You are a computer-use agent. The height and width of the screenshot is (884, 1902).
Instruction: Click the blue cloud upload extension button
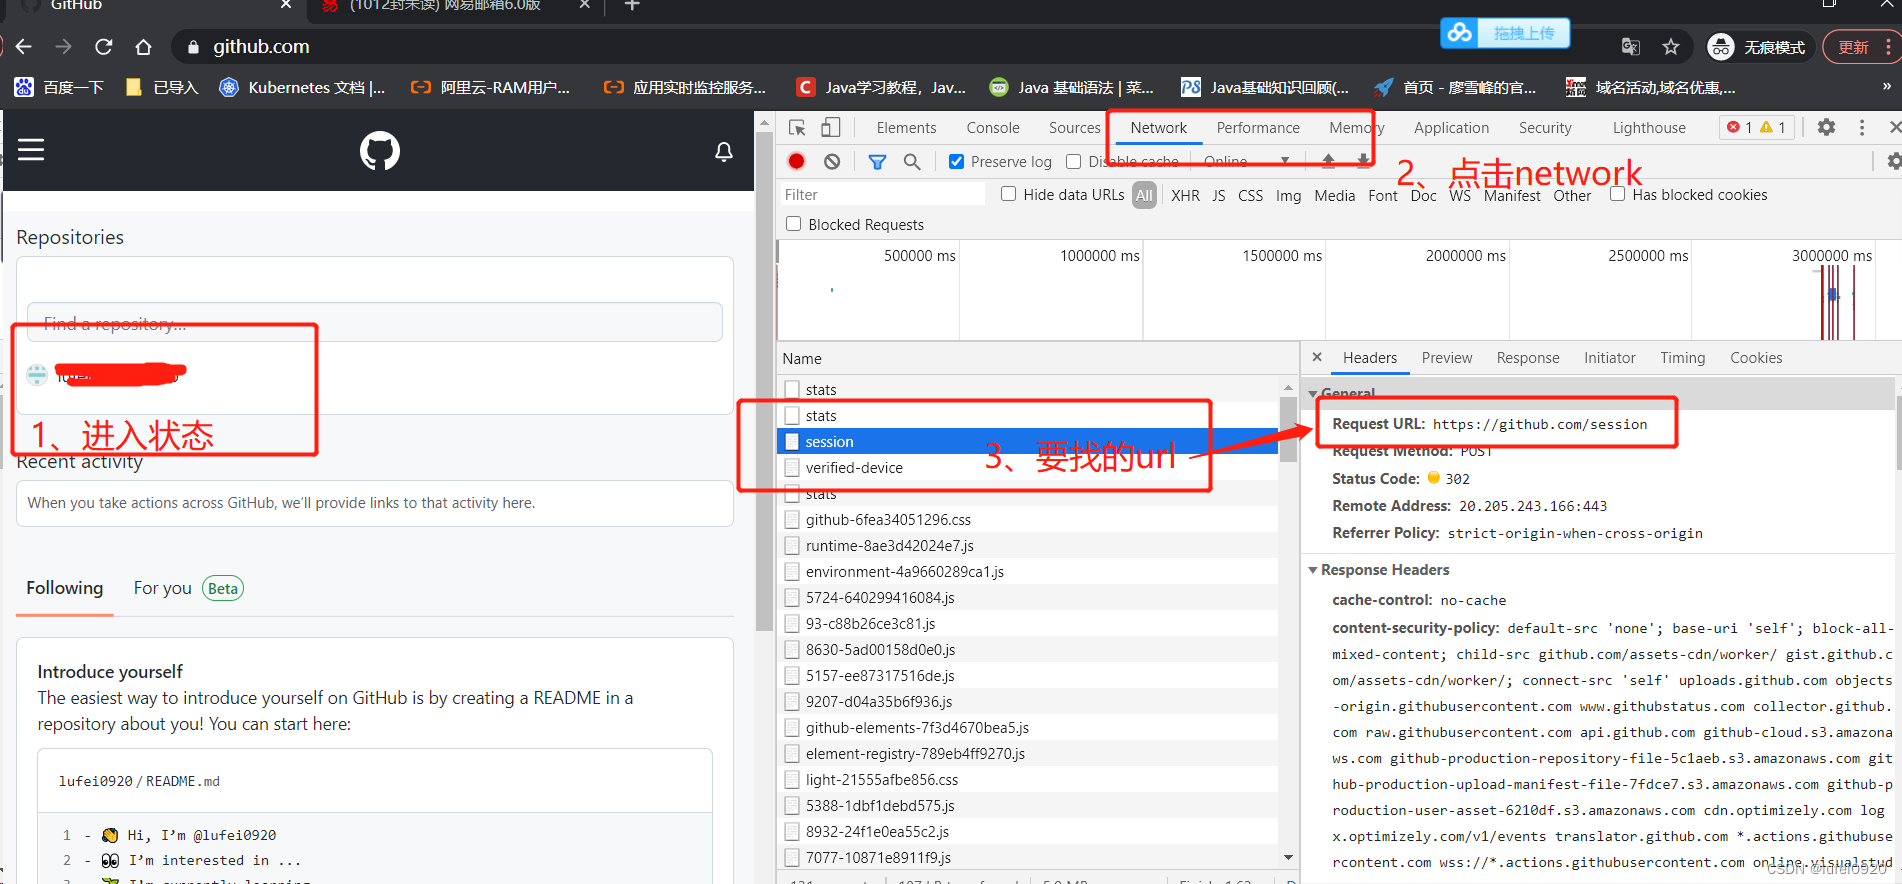[x=1505, y=33]
